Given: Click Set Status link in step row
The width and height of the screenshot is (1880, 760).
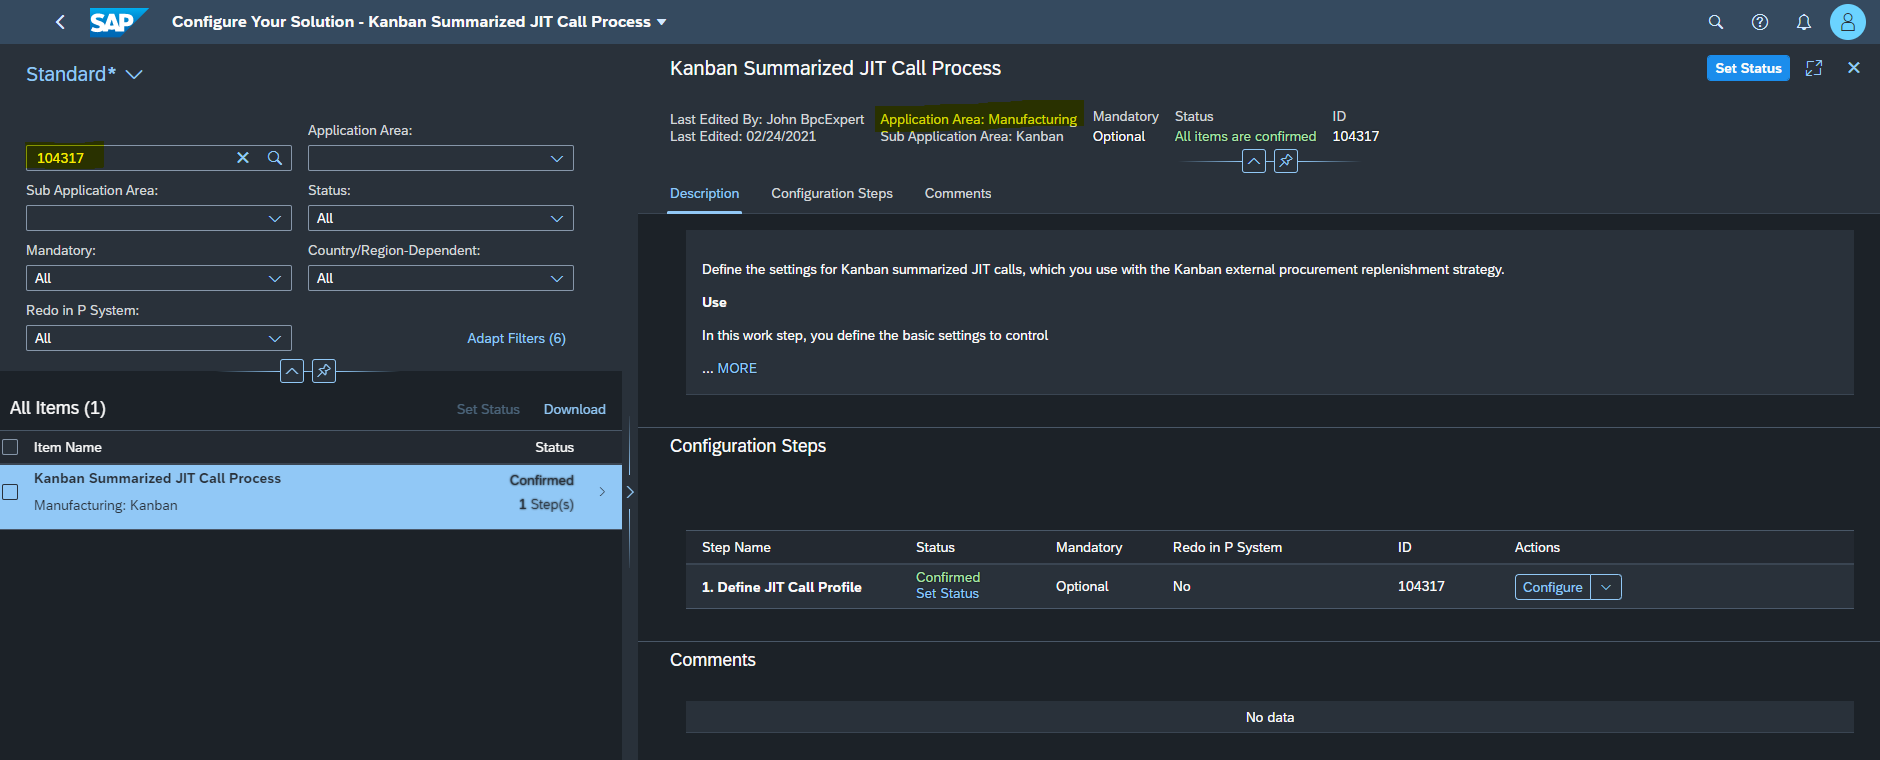Looking at the screenshot, I should pos(947,594).
